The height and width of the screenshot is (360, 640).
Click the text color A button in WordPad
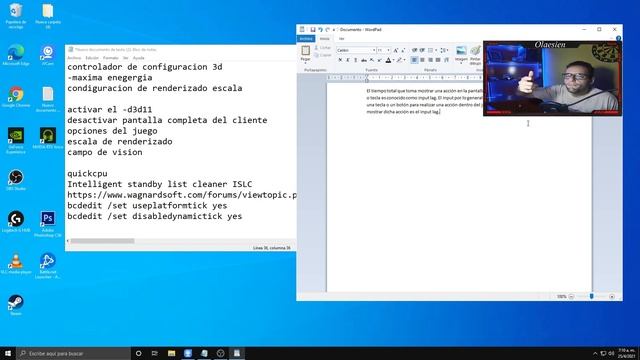(388, 60)
